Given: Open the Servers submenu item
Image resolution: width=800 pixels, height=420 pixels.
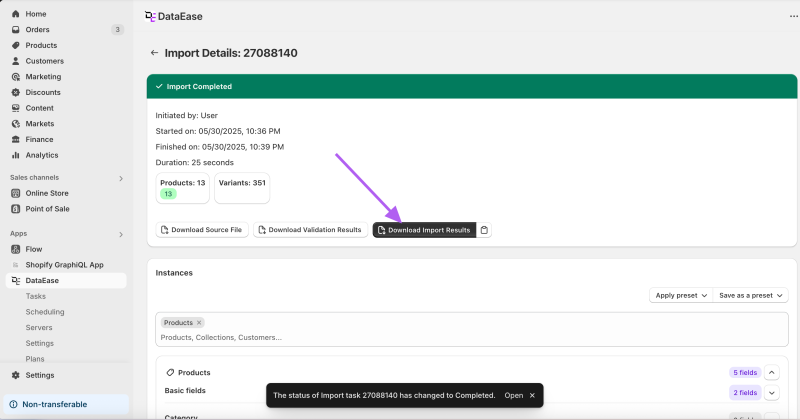Looking at the screenshot, I should coord(39,328).
